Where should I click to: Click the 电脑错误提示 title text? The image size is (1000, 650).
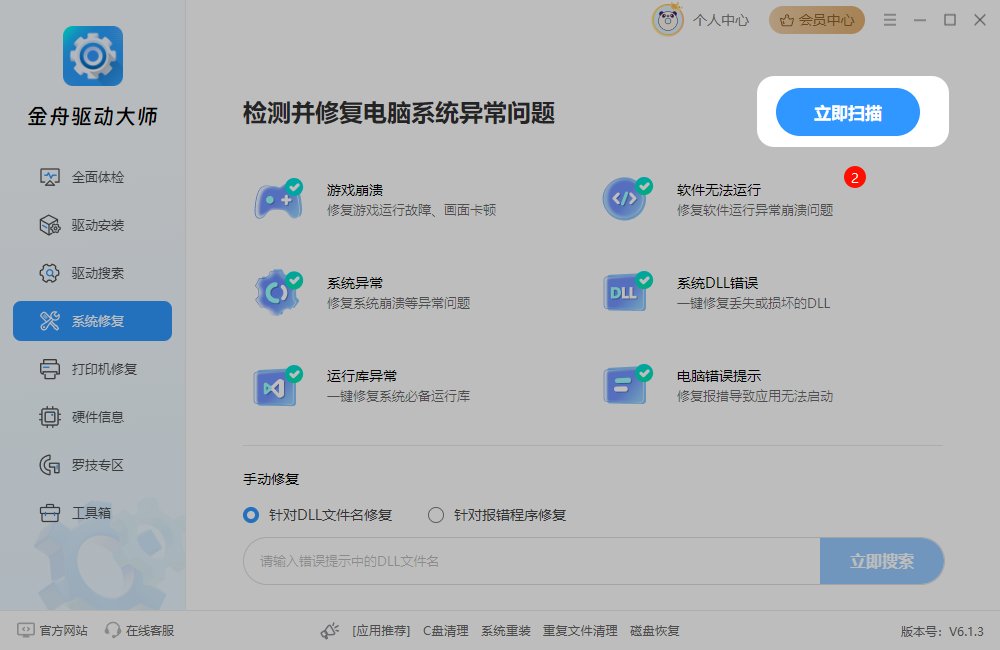(x=719, y=376)
